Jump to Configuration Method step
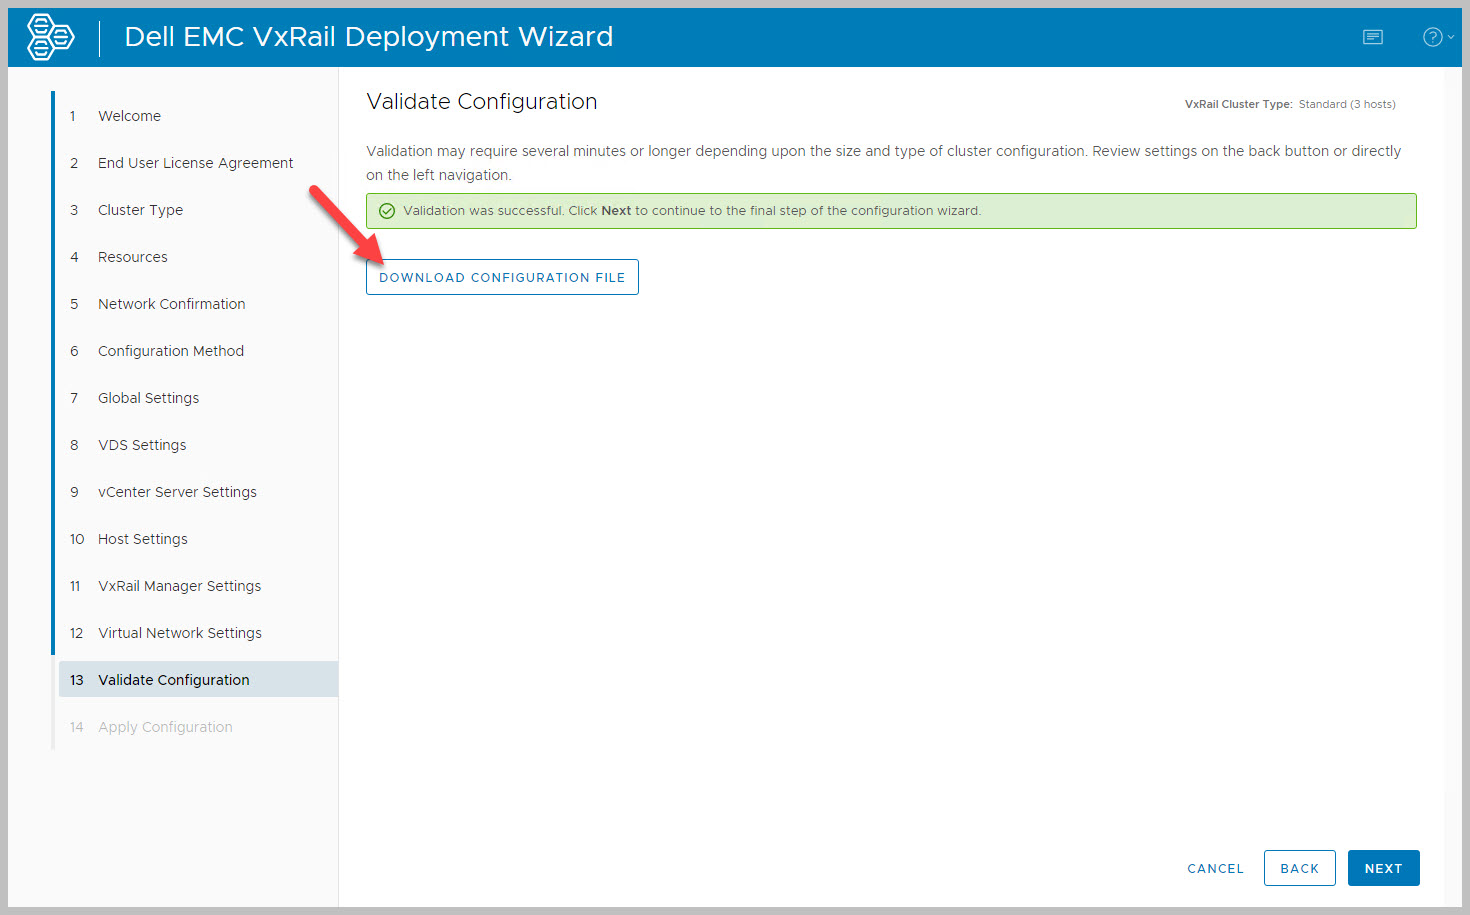 170,351
